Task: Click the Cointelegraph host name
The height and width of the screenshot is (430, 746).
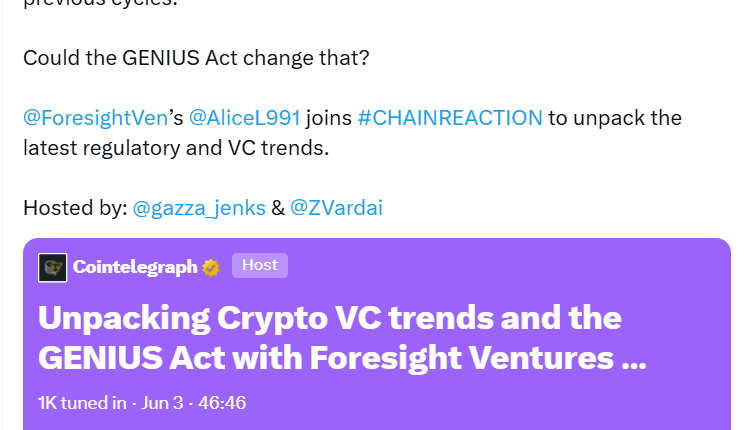Action: (x=135, y=267)
